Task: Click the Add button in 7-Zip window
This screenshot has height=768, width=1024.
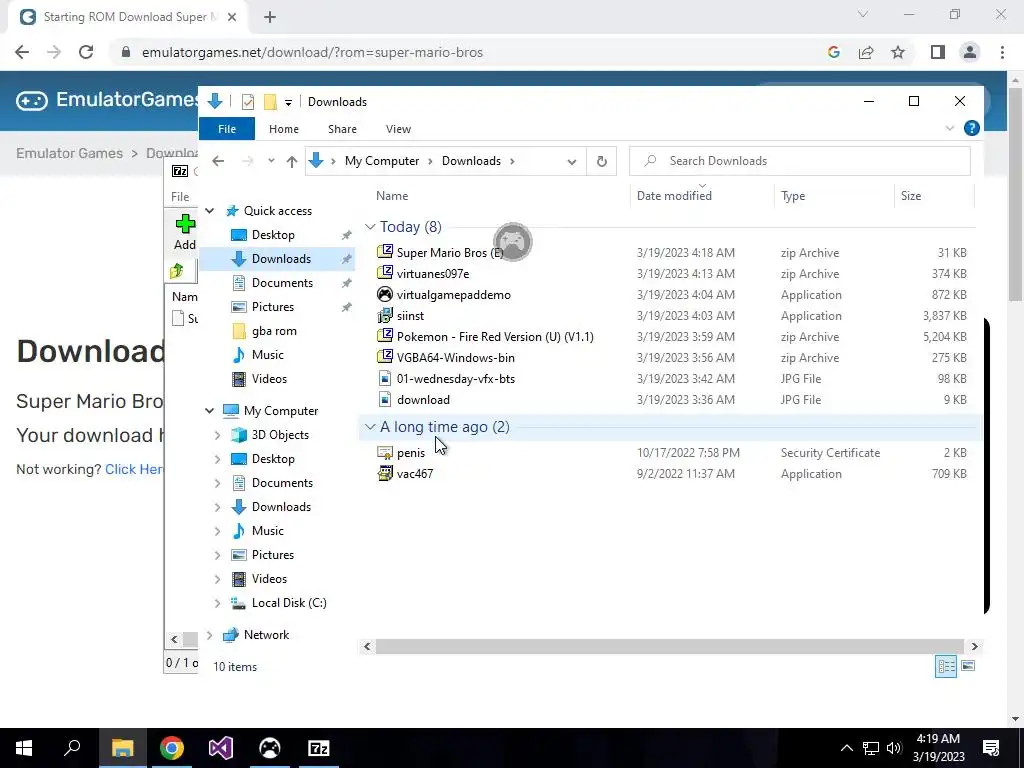Action: pyautogui.click(x=185, y=232)
